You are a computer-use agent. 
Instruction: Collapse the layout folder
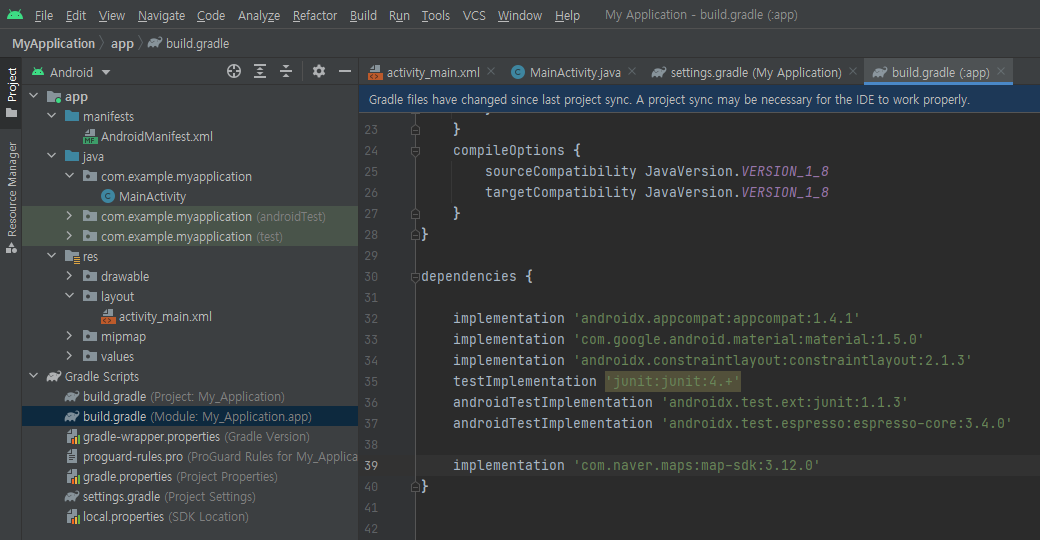[x=69, y=296]
